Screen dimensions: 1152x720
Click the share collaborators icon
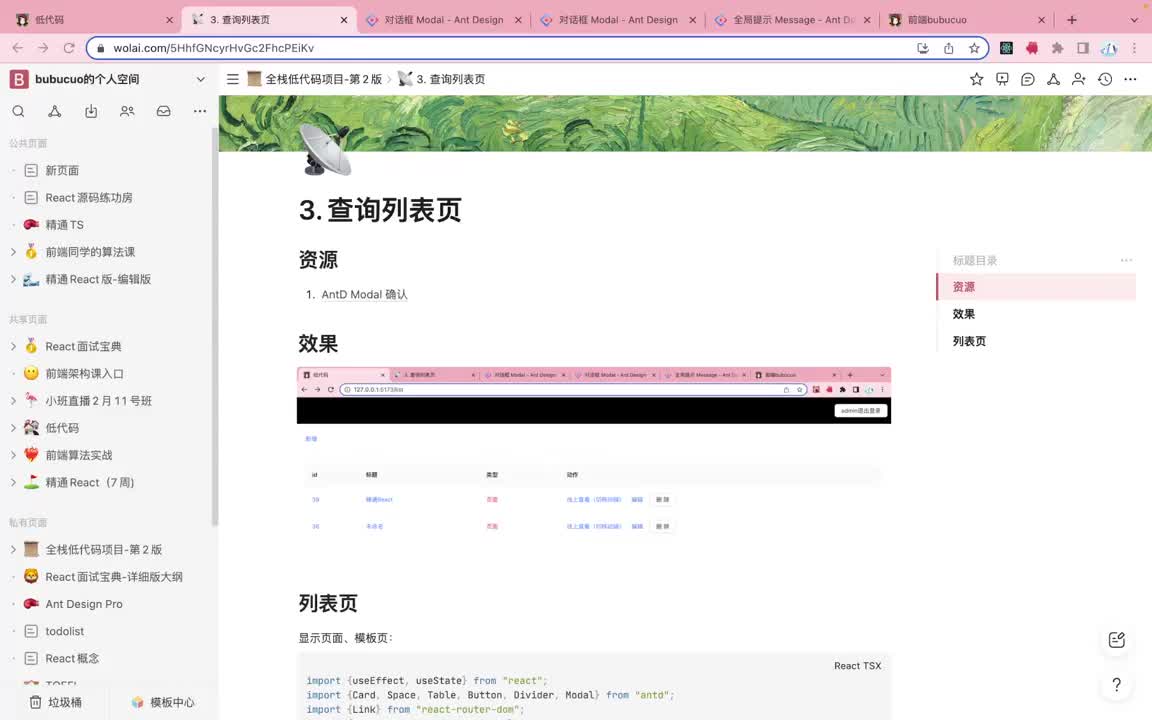pyautogui.click(x=1079, y=79)
